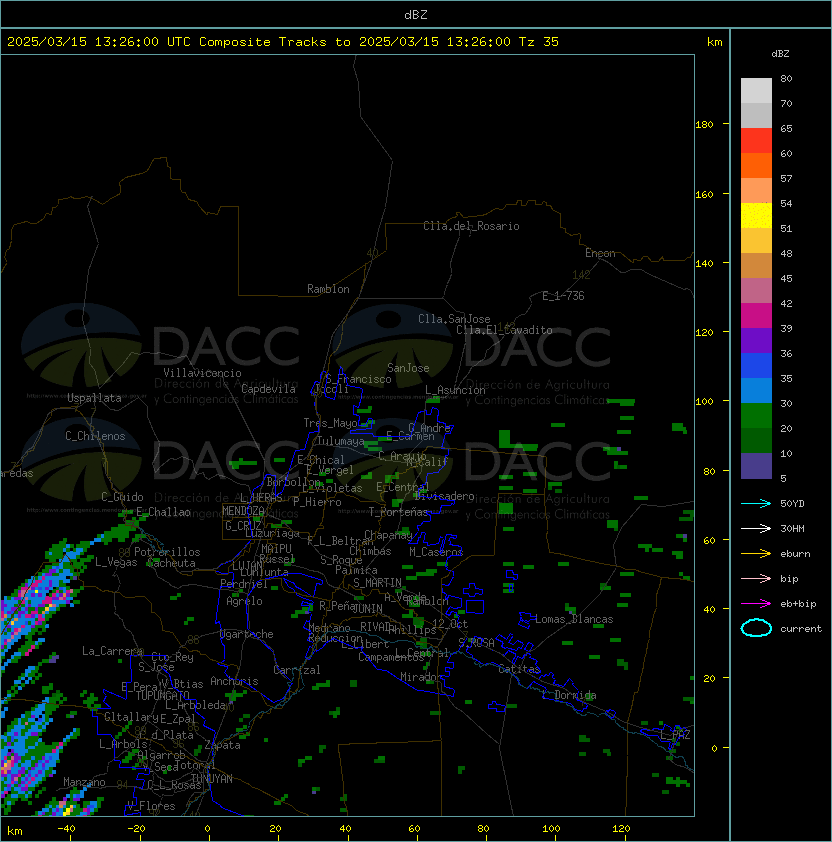832x842 pixels.
Task: Click the 'Clla.del_Rosario' map label
Action: tap(471, 227)
